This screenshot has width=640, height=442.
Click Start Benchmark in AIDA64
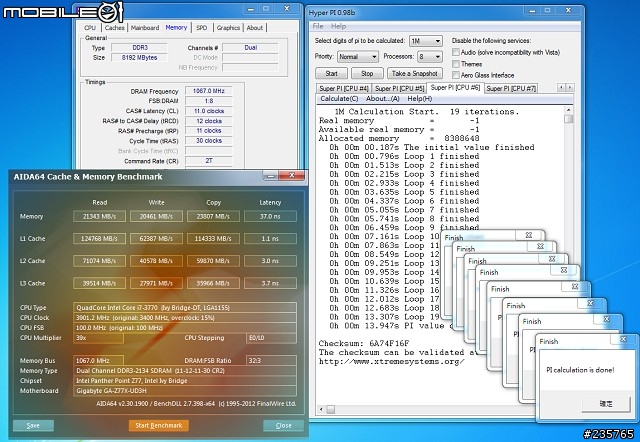159,426
